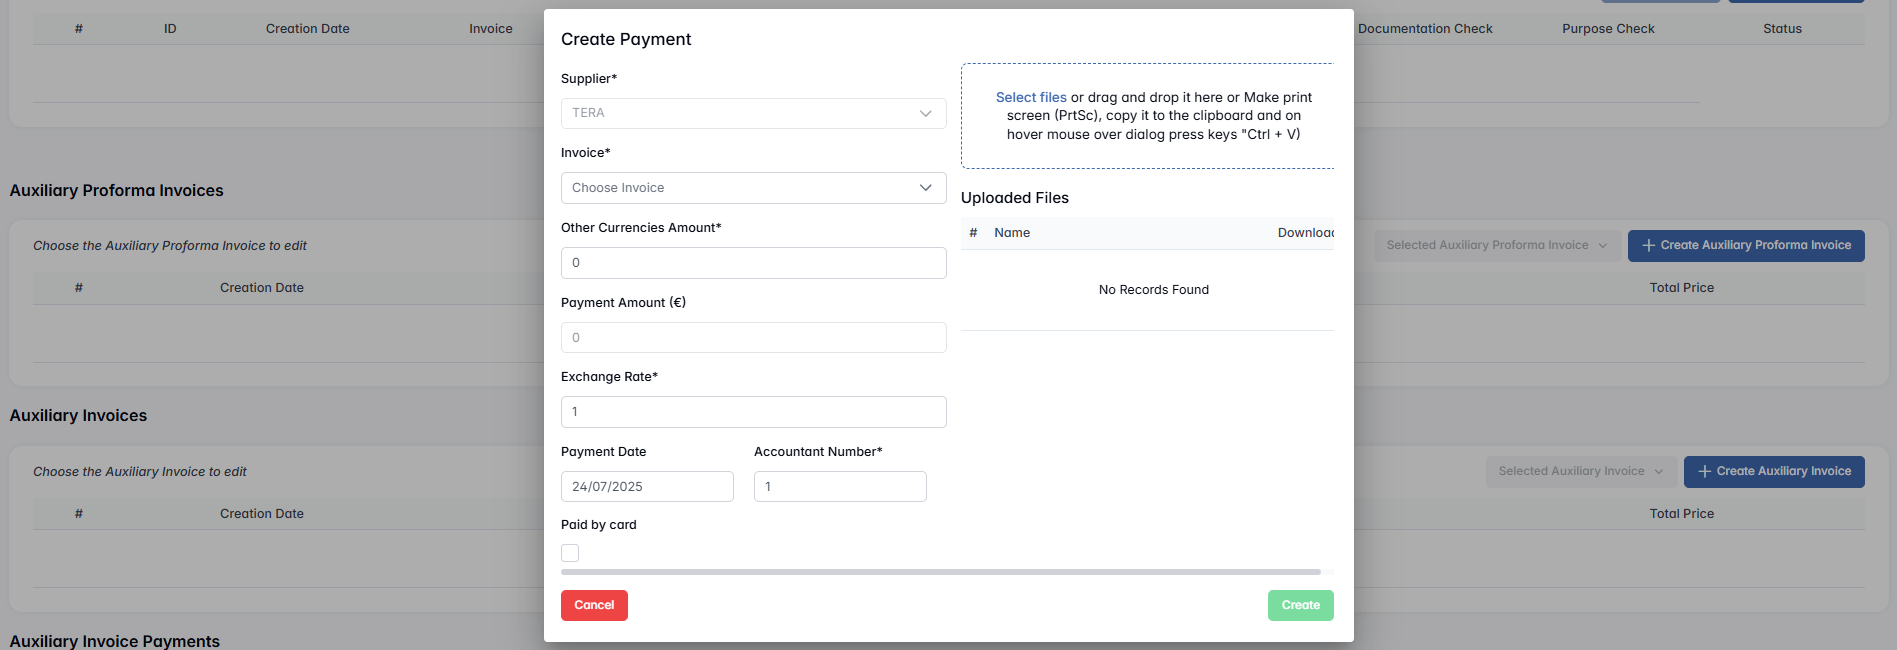Click chevron on Selected Auxiliary Proforma Invoice

tap(1603, 246)
